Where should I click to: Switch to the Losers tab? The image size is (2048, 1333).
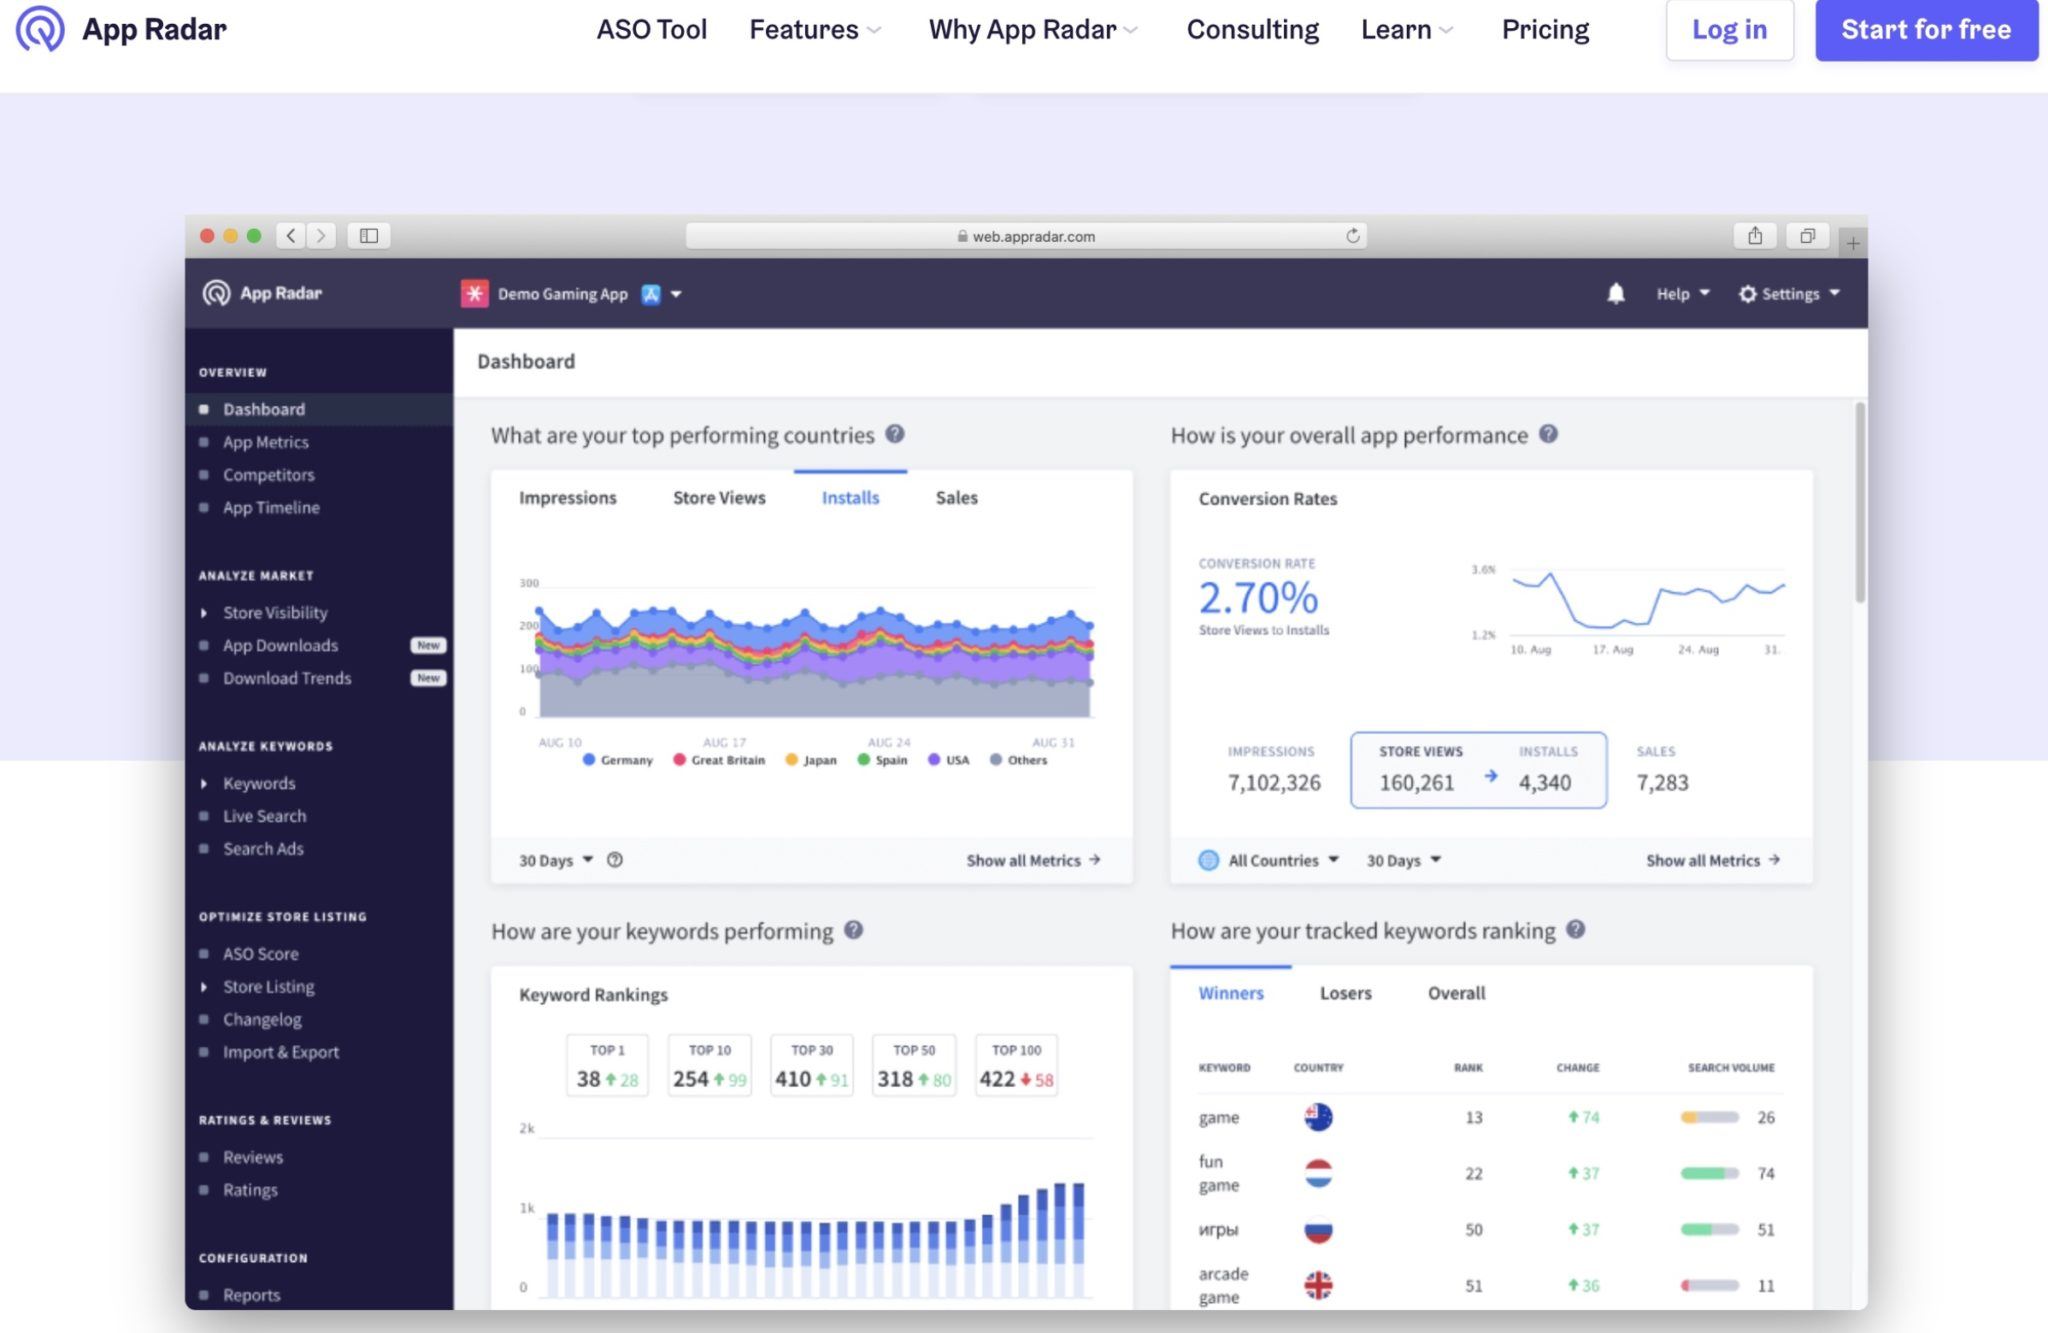1345,993
